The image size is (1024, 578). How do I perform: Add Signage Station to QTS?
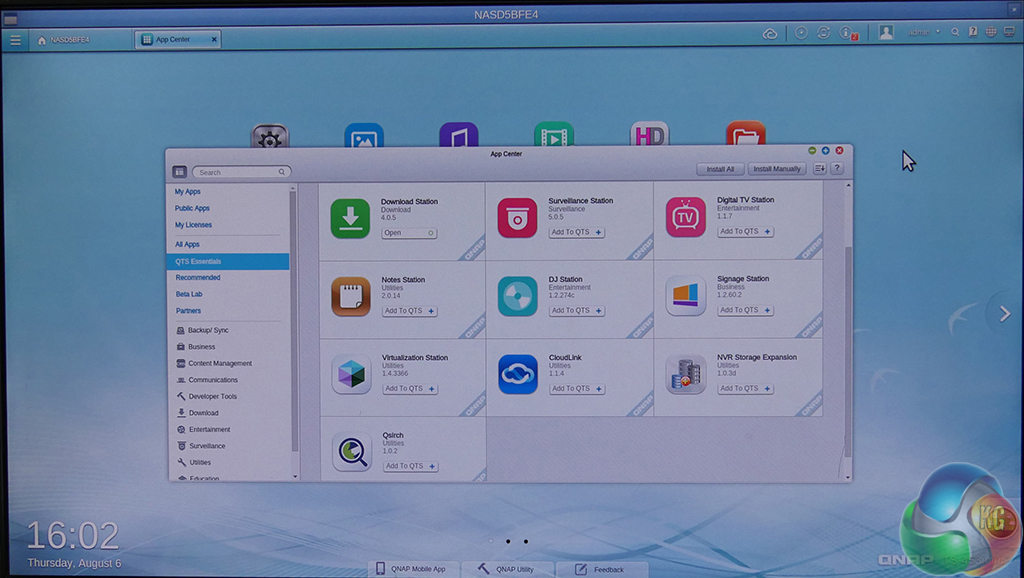coord(745,310)
